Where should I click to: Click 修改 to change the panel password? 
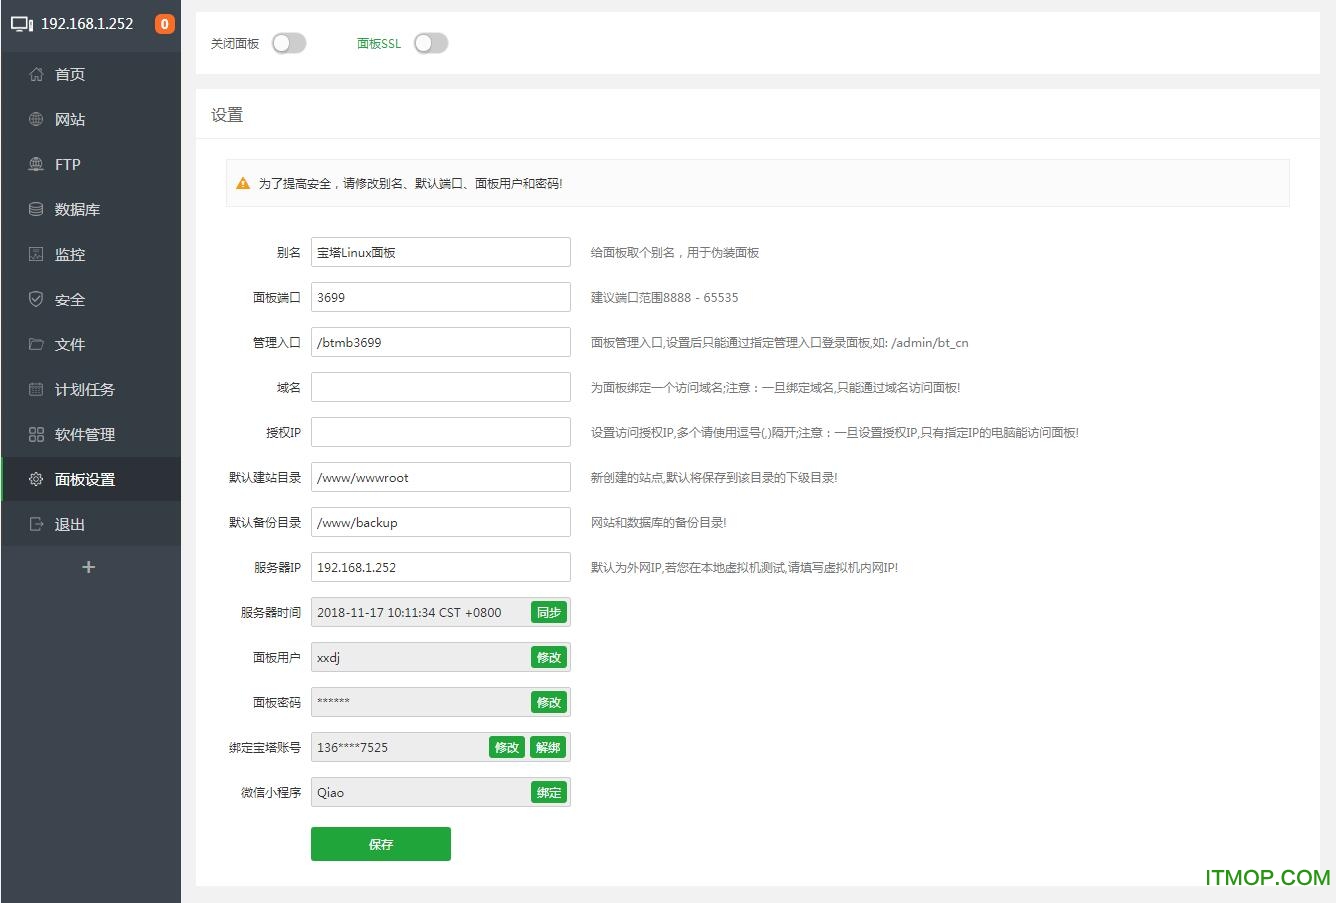tap(548, 702)
